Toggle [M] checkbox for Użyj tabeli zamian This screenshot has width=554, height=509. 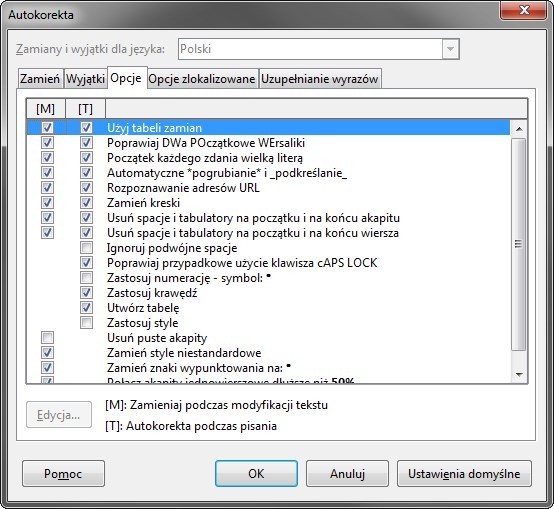(x=47, y=128)
